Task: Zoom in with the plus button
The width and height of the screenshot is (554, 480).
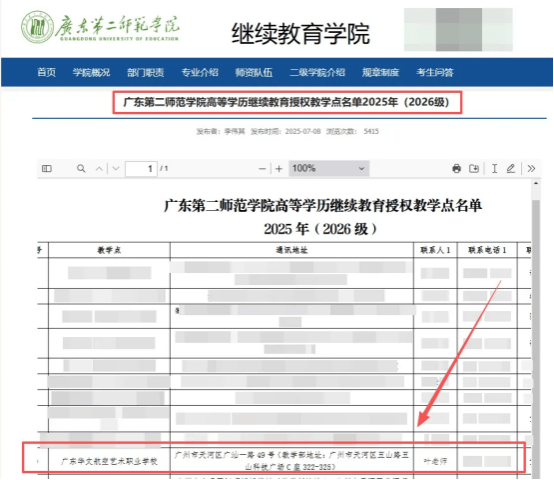Action: tap(279, 169)
